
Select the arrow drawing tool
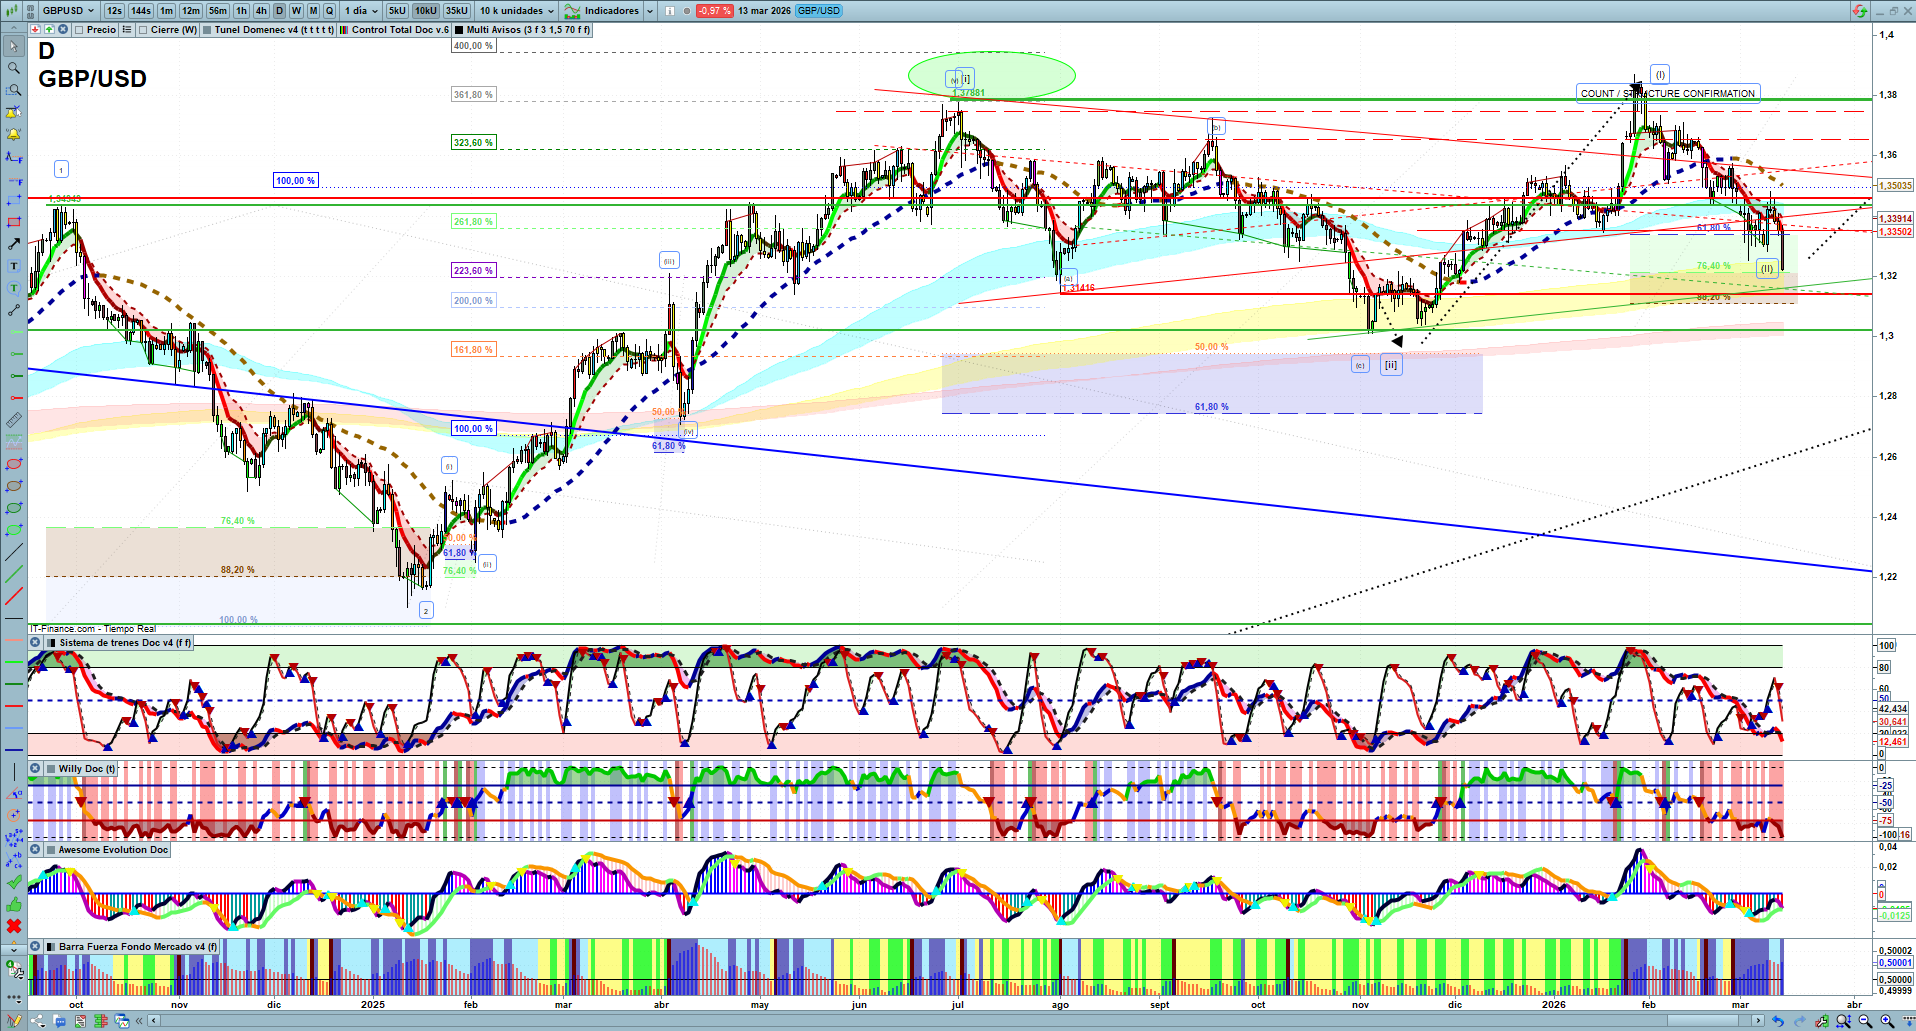[14, 244]
